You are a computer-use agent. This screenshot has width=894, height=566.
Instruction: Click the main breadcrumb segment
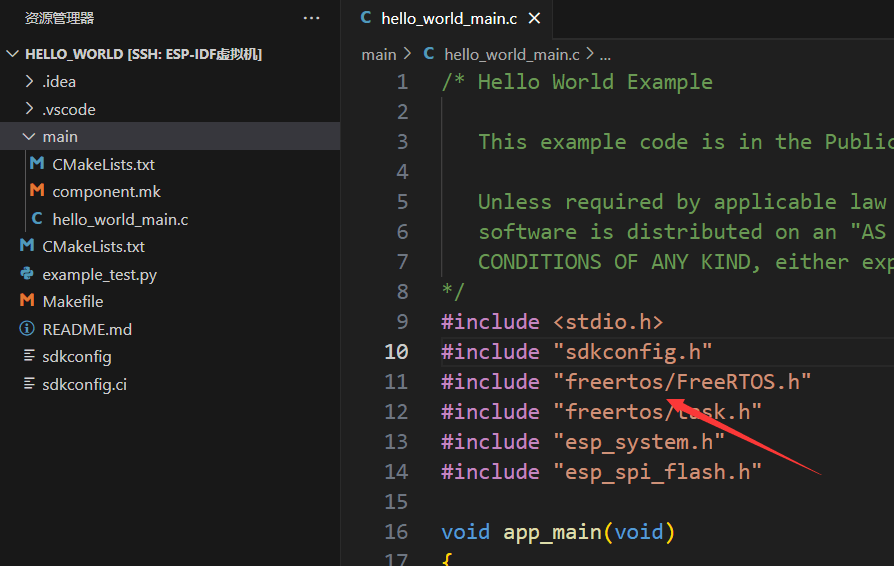[x=378, y=54]
